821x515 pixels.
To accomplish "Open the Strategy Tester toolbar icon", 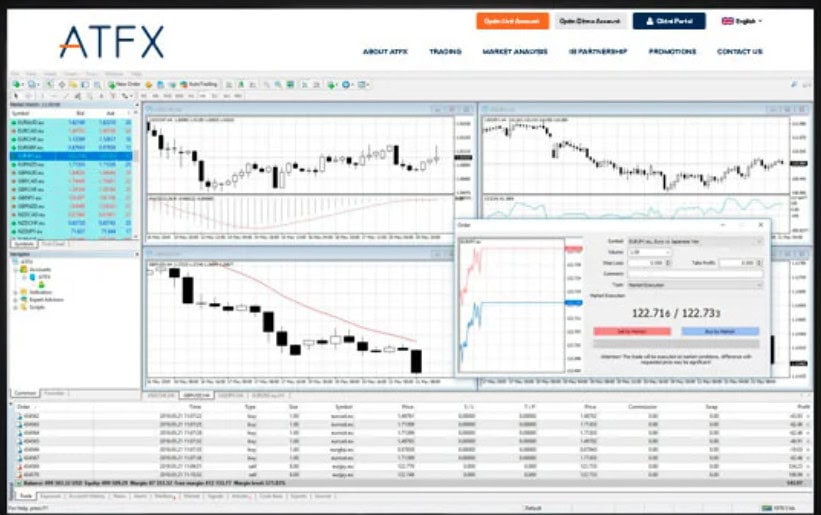I will (x=97, y=84).
